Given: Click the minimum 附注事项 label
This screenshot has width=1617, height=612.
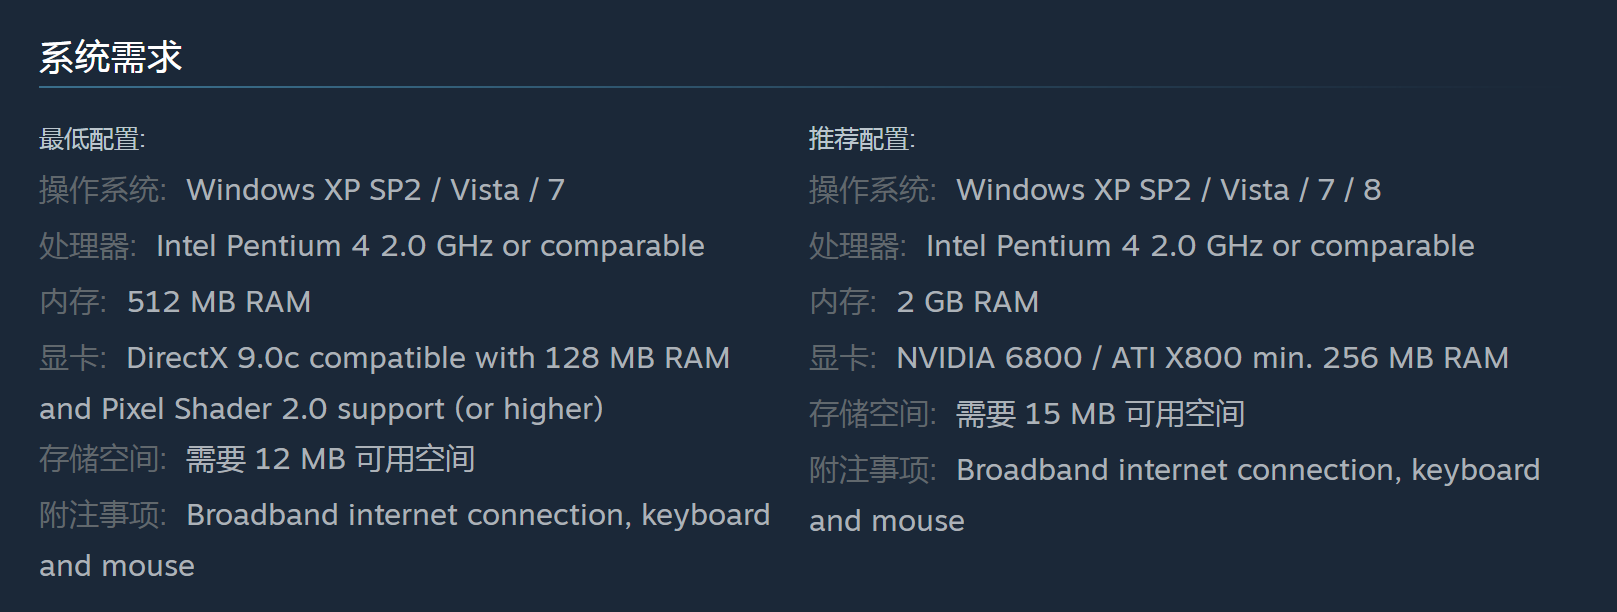Looking at the screenshot, I should [x=103, y=515].
